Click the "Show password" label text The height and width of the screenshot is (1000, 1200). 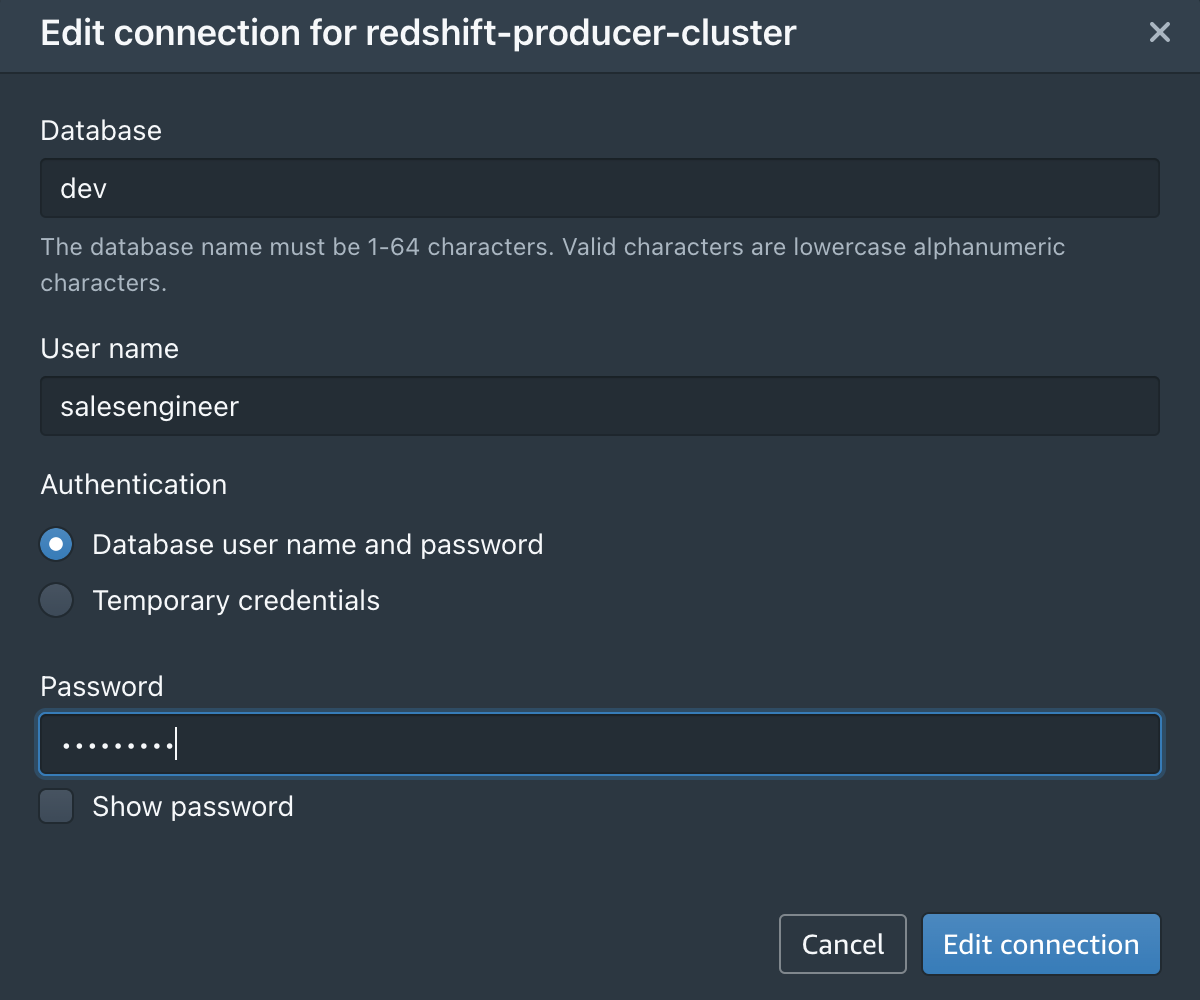(193, 807)
